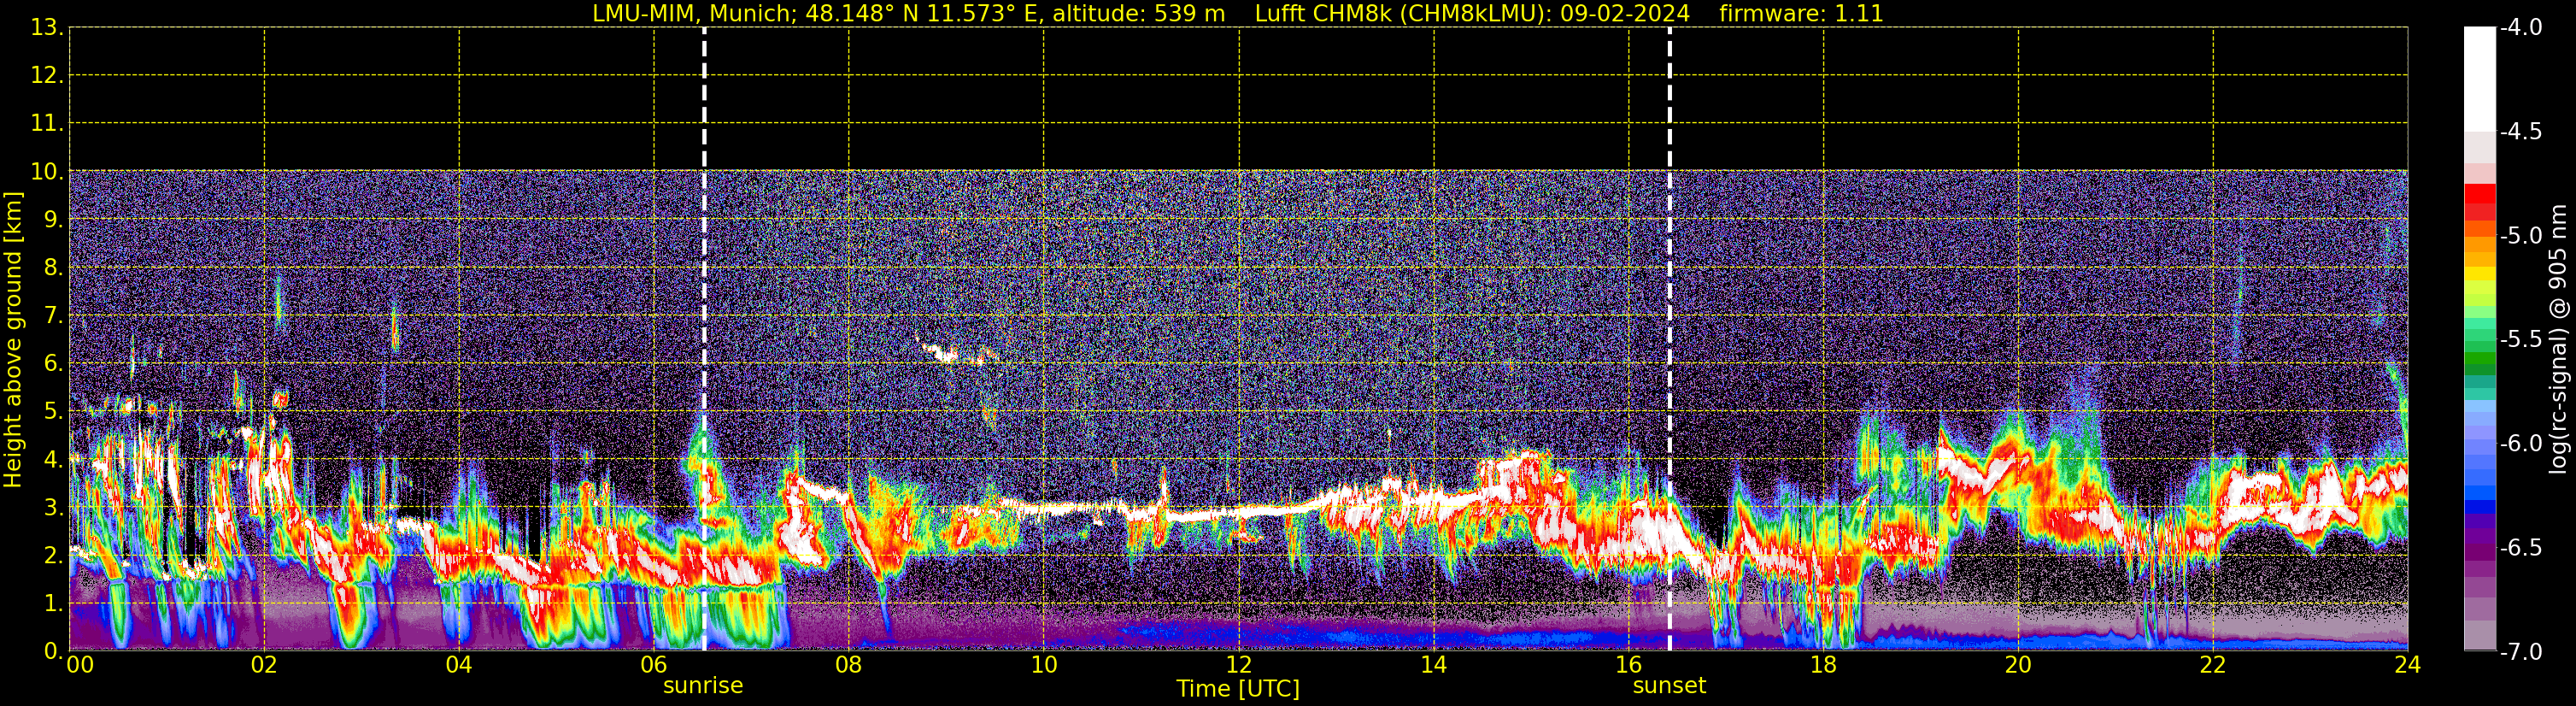This screenshot has height=706, width=2576.
Task: Click the '-4.0' colorbar tick label
Action: [x=2521, y=28]
